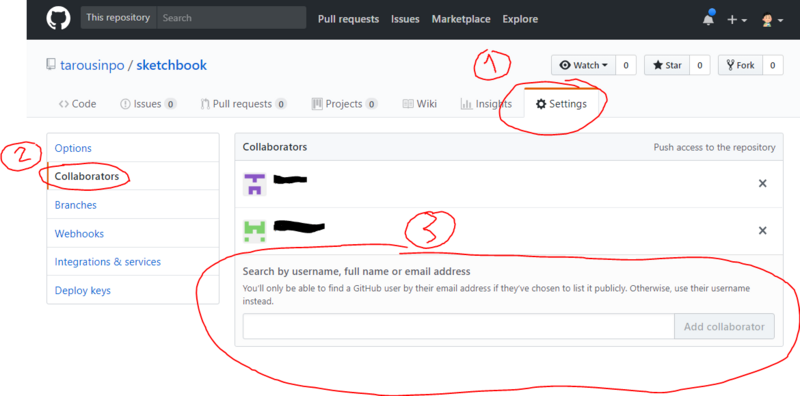Viewport: 800px width, 396px height.
Task: Switch to the repository Issues tab
Action: (148, 104)
